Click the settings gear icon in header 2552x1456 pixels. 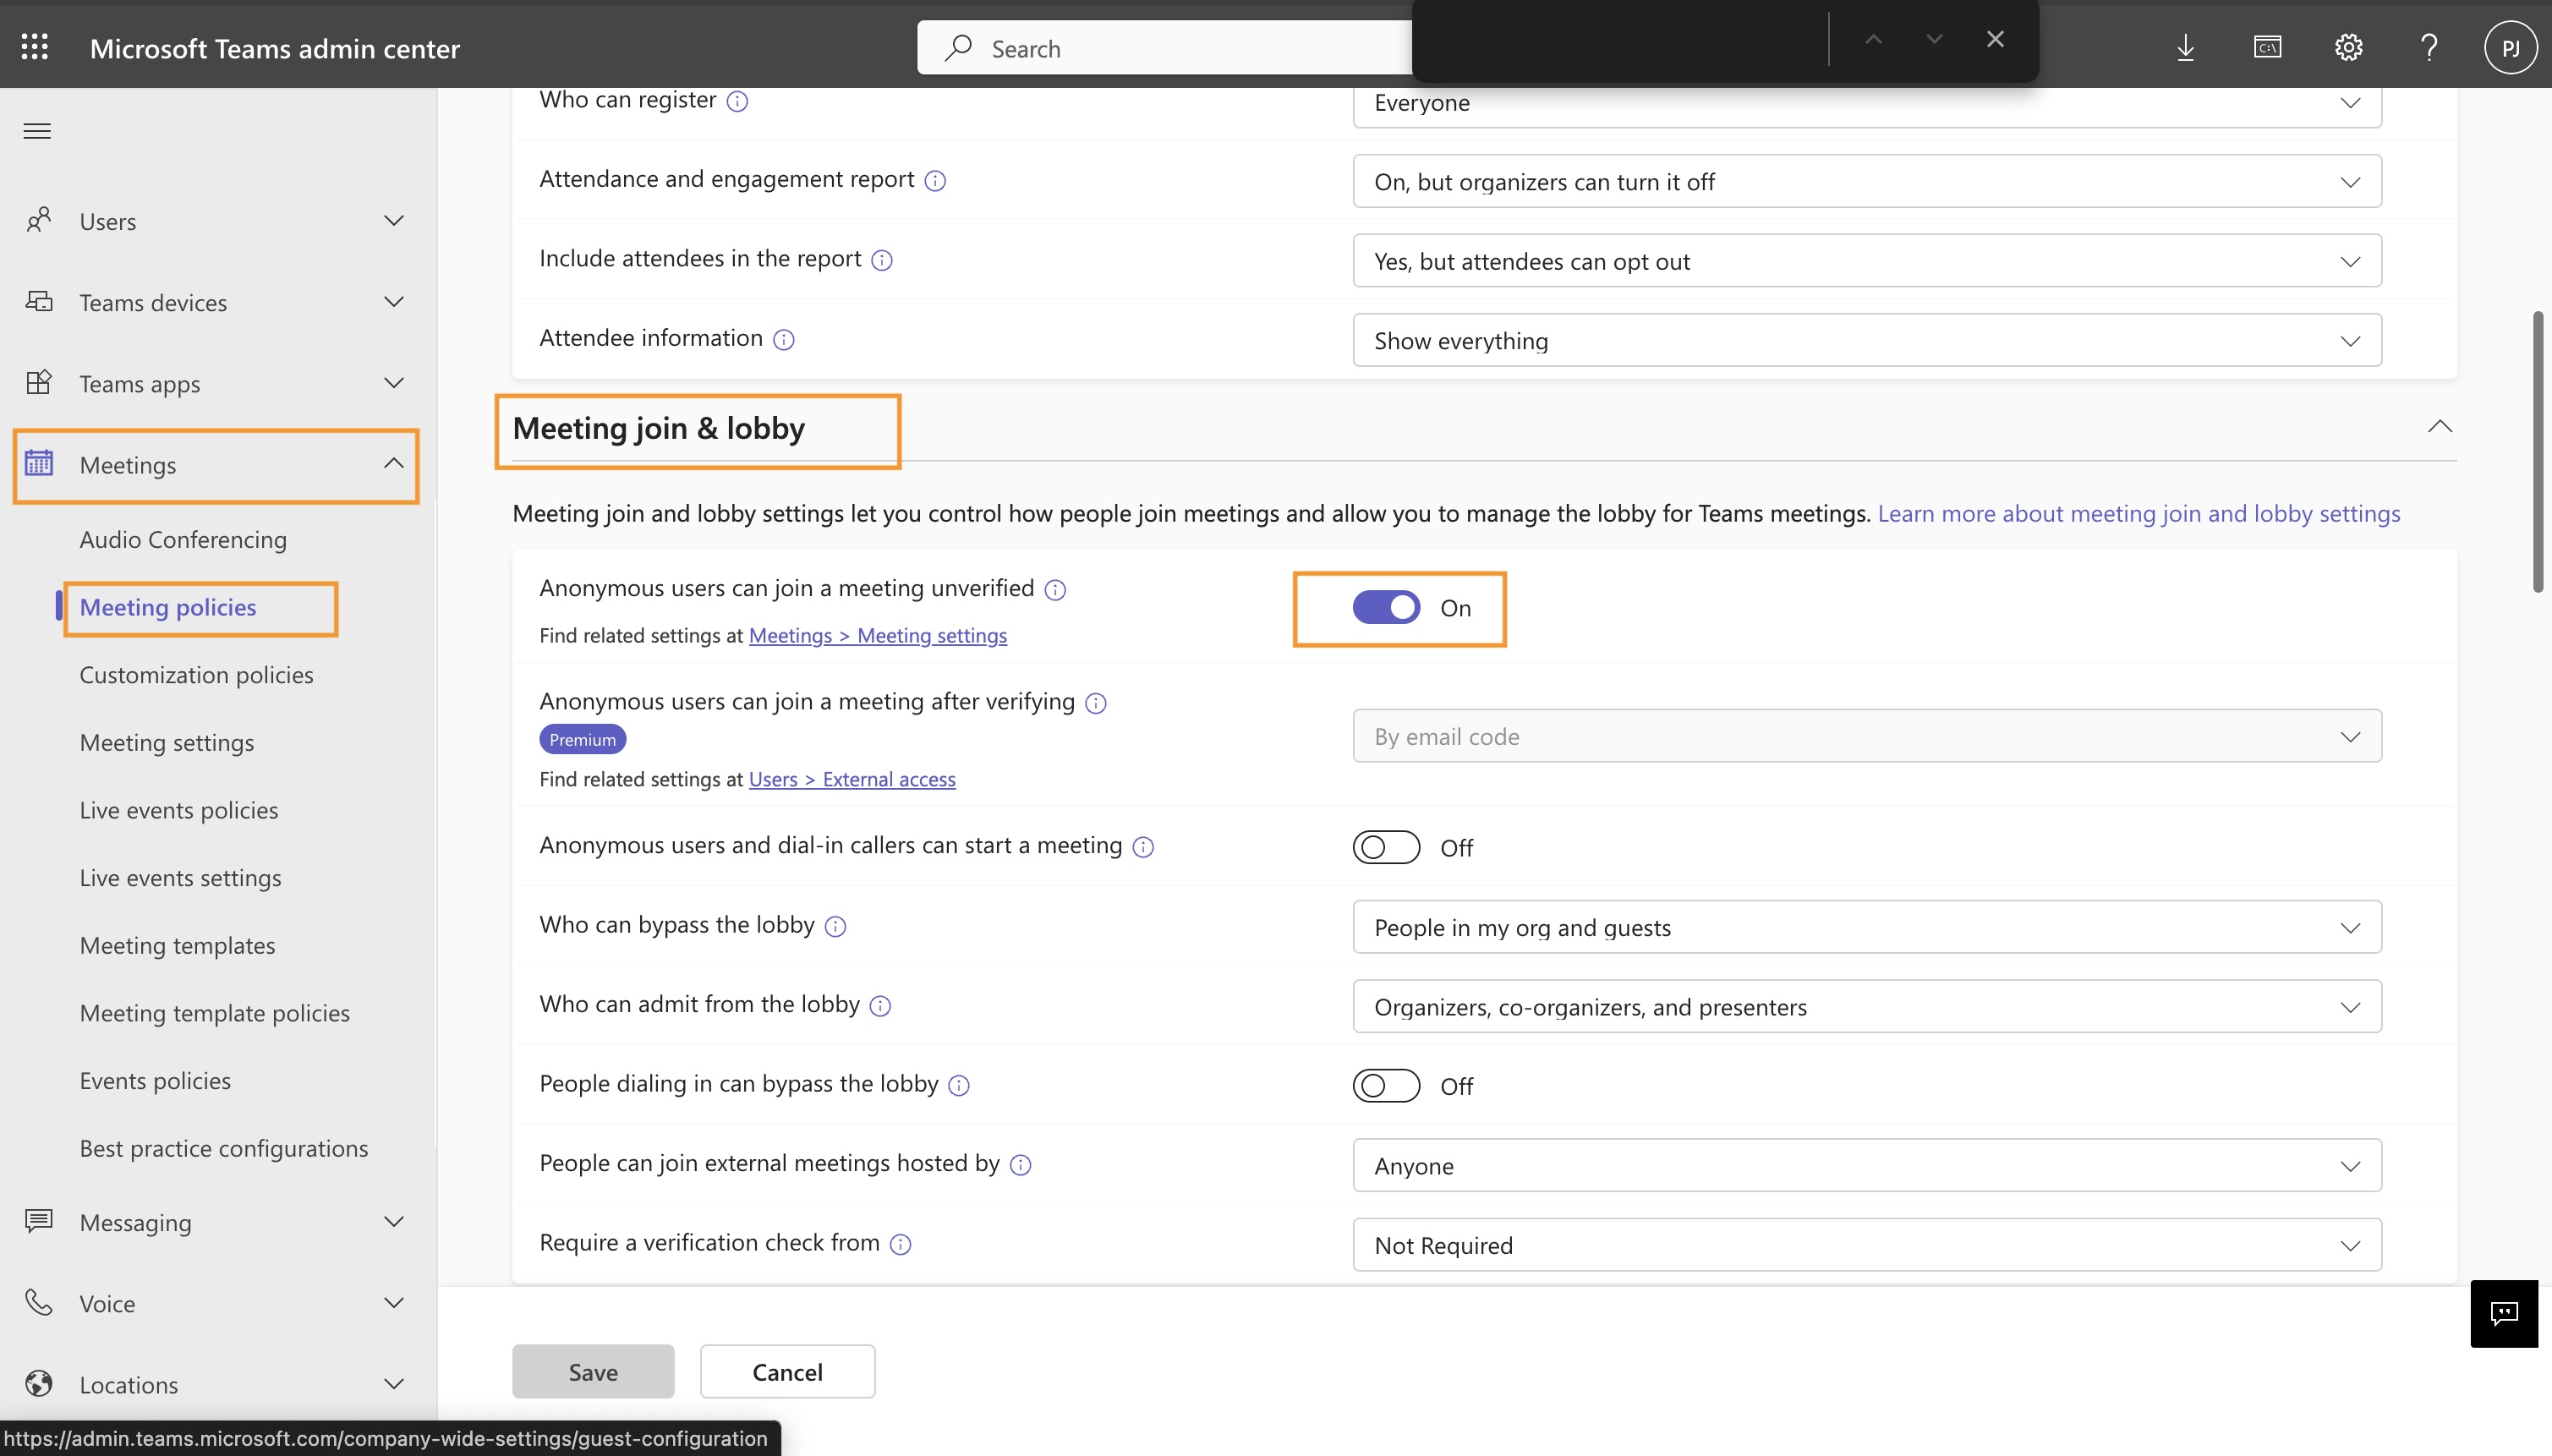pyautogui.click(x=2348, y=47)
